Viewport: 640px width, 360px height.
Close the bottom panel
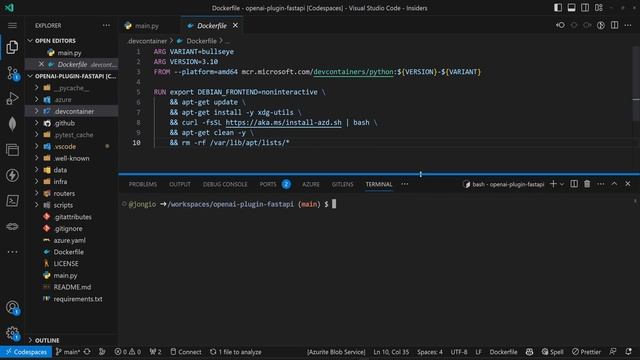tap(628, 184)
